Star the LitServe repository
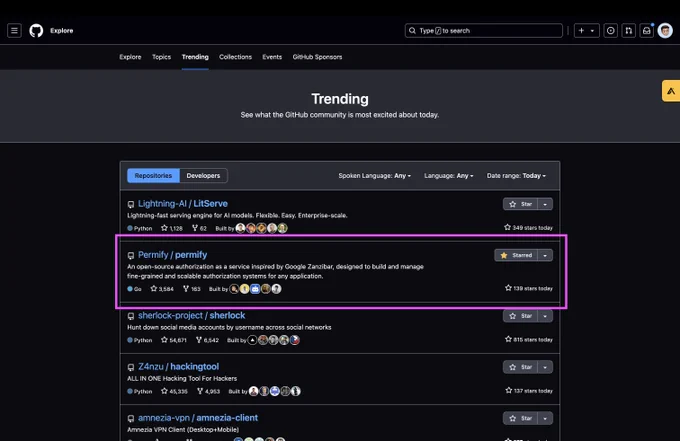Viewport: 680px width, 441px height. click(x=520, y=204)
